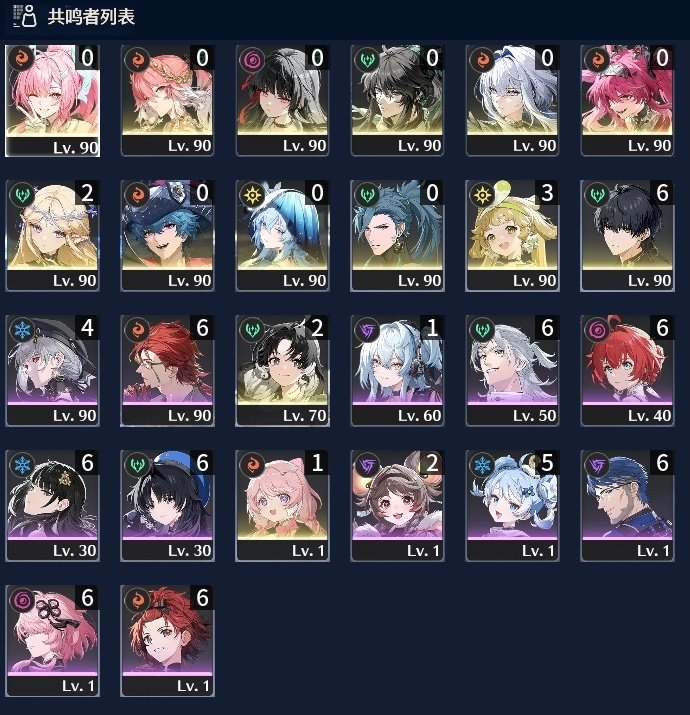Click the resonator list header icon
690x715 pixels.
point(24,16)
